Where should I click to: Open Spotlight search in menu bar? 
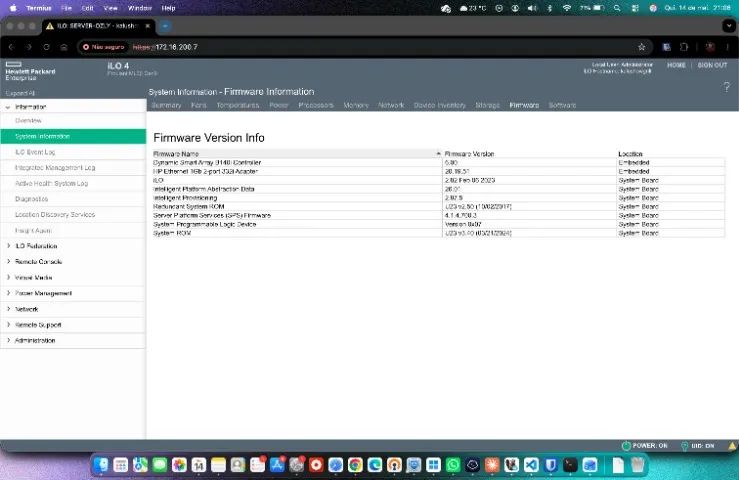point(617,8)
